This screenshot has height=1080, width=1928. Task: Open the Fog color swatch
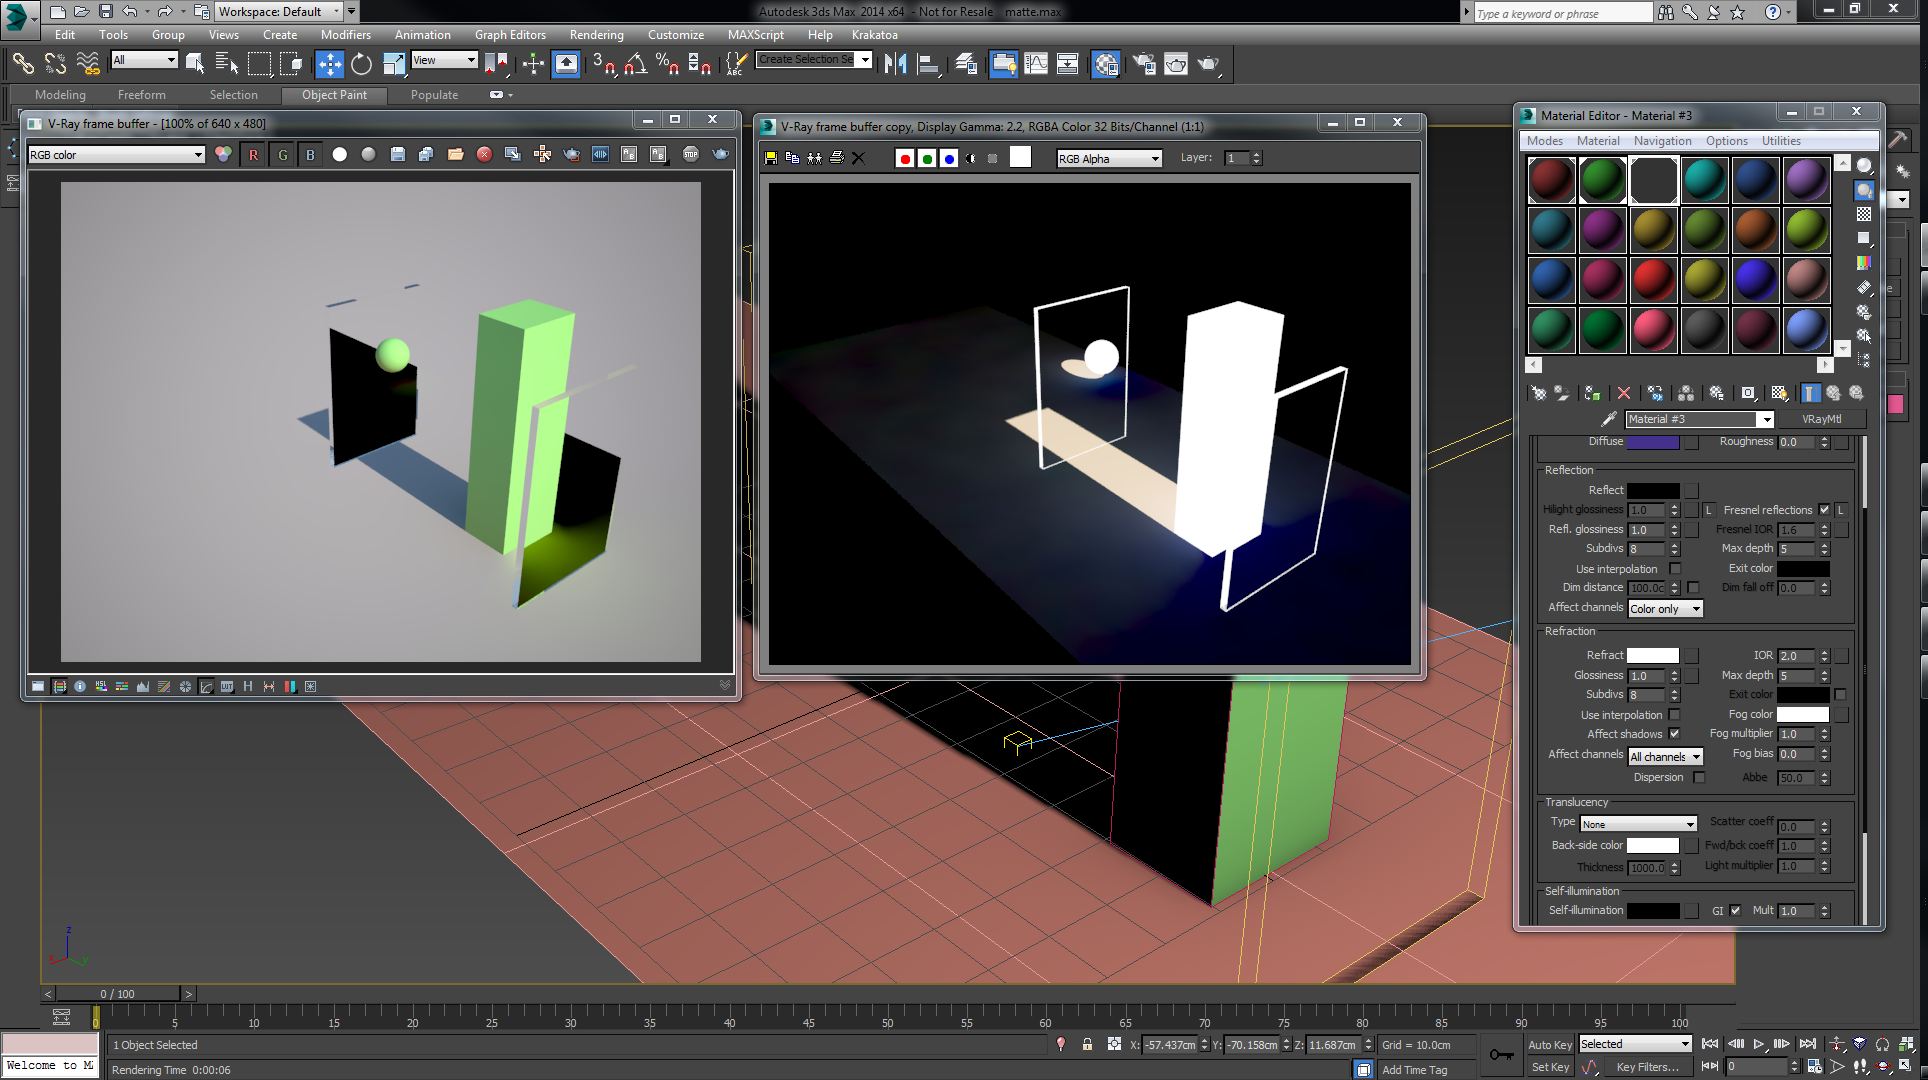click(x=1803, y=715)
